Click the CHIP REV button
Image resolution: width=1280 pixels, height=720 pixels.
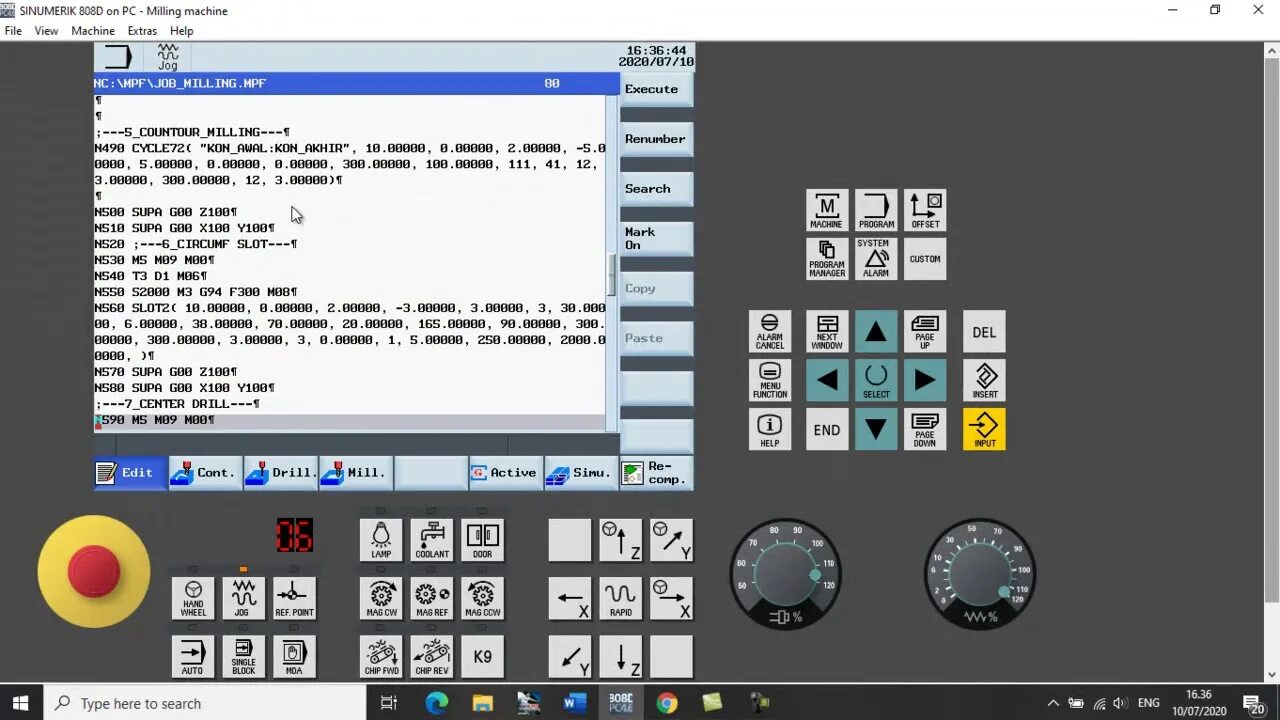[x=432, y=656]
